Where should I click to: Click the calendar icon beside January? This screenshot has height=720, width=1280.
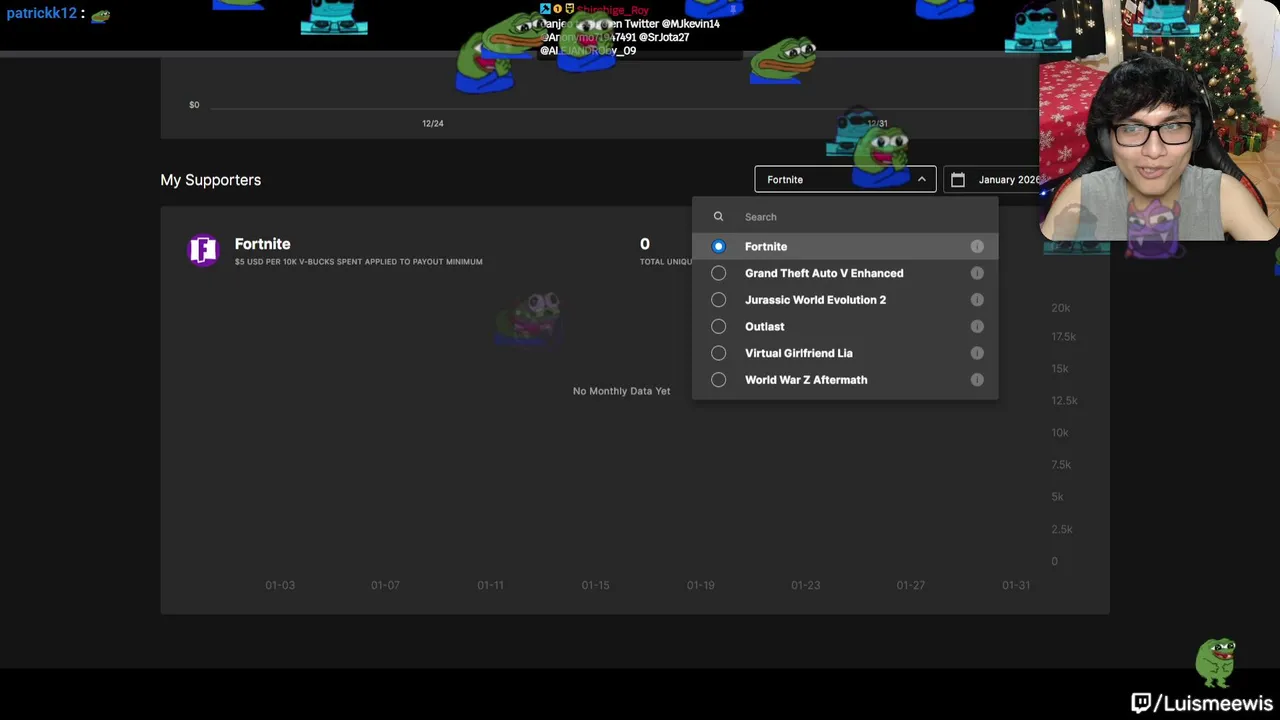958,179
